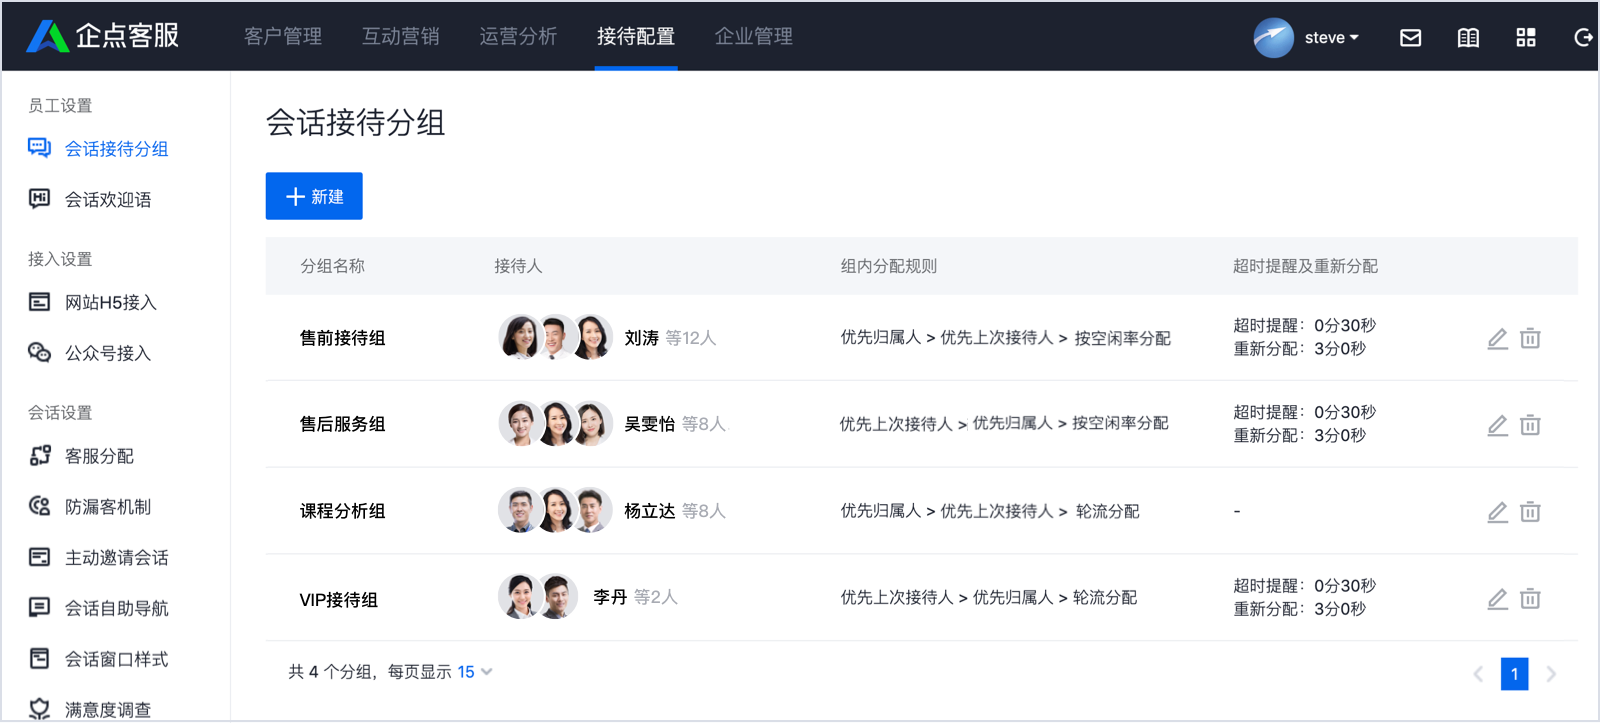Click the 售后服务组 group name
This screenshot has width=1600, height=724.
pos(343,424)
